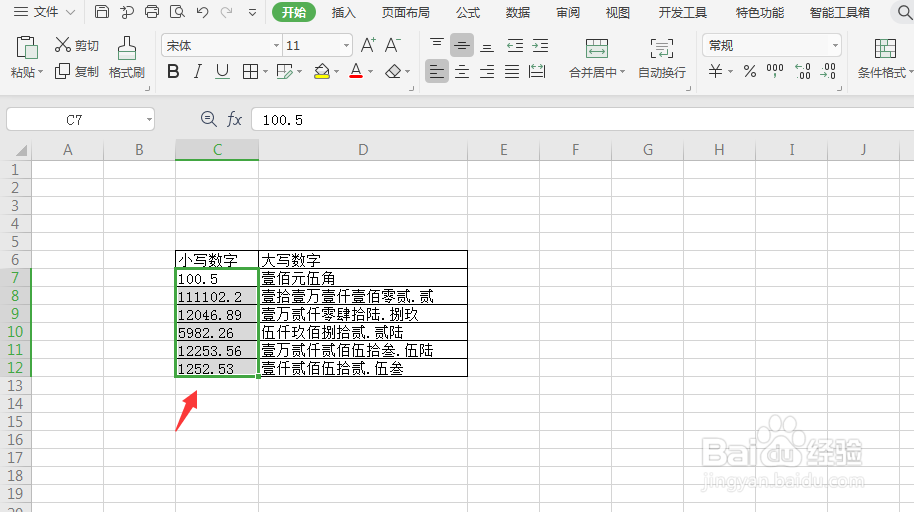The width and height of the screenshot is (914, 512).
Task: Open the 宋体 font name dropdown
Action: [x=276, y=45]
